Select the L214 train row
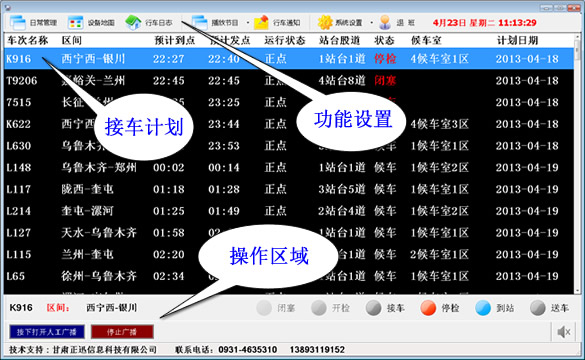 [289, 211]
